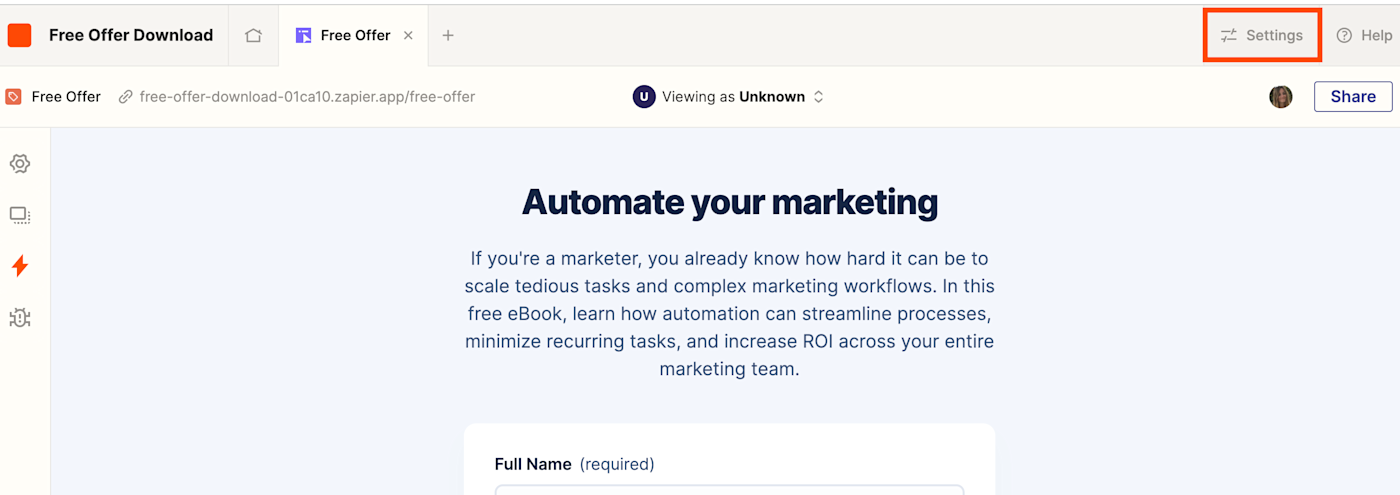
Task: Click the Full Name (required) label
Action: [575, 464]
